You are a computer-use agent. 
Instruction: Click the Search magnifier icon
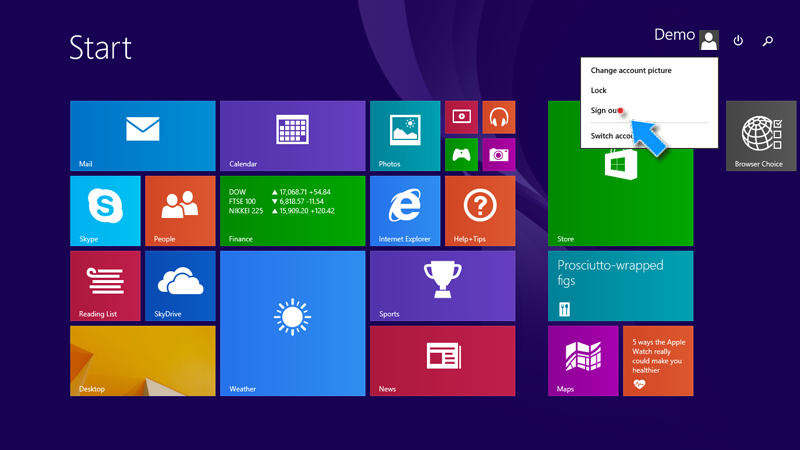coord(768,41)
